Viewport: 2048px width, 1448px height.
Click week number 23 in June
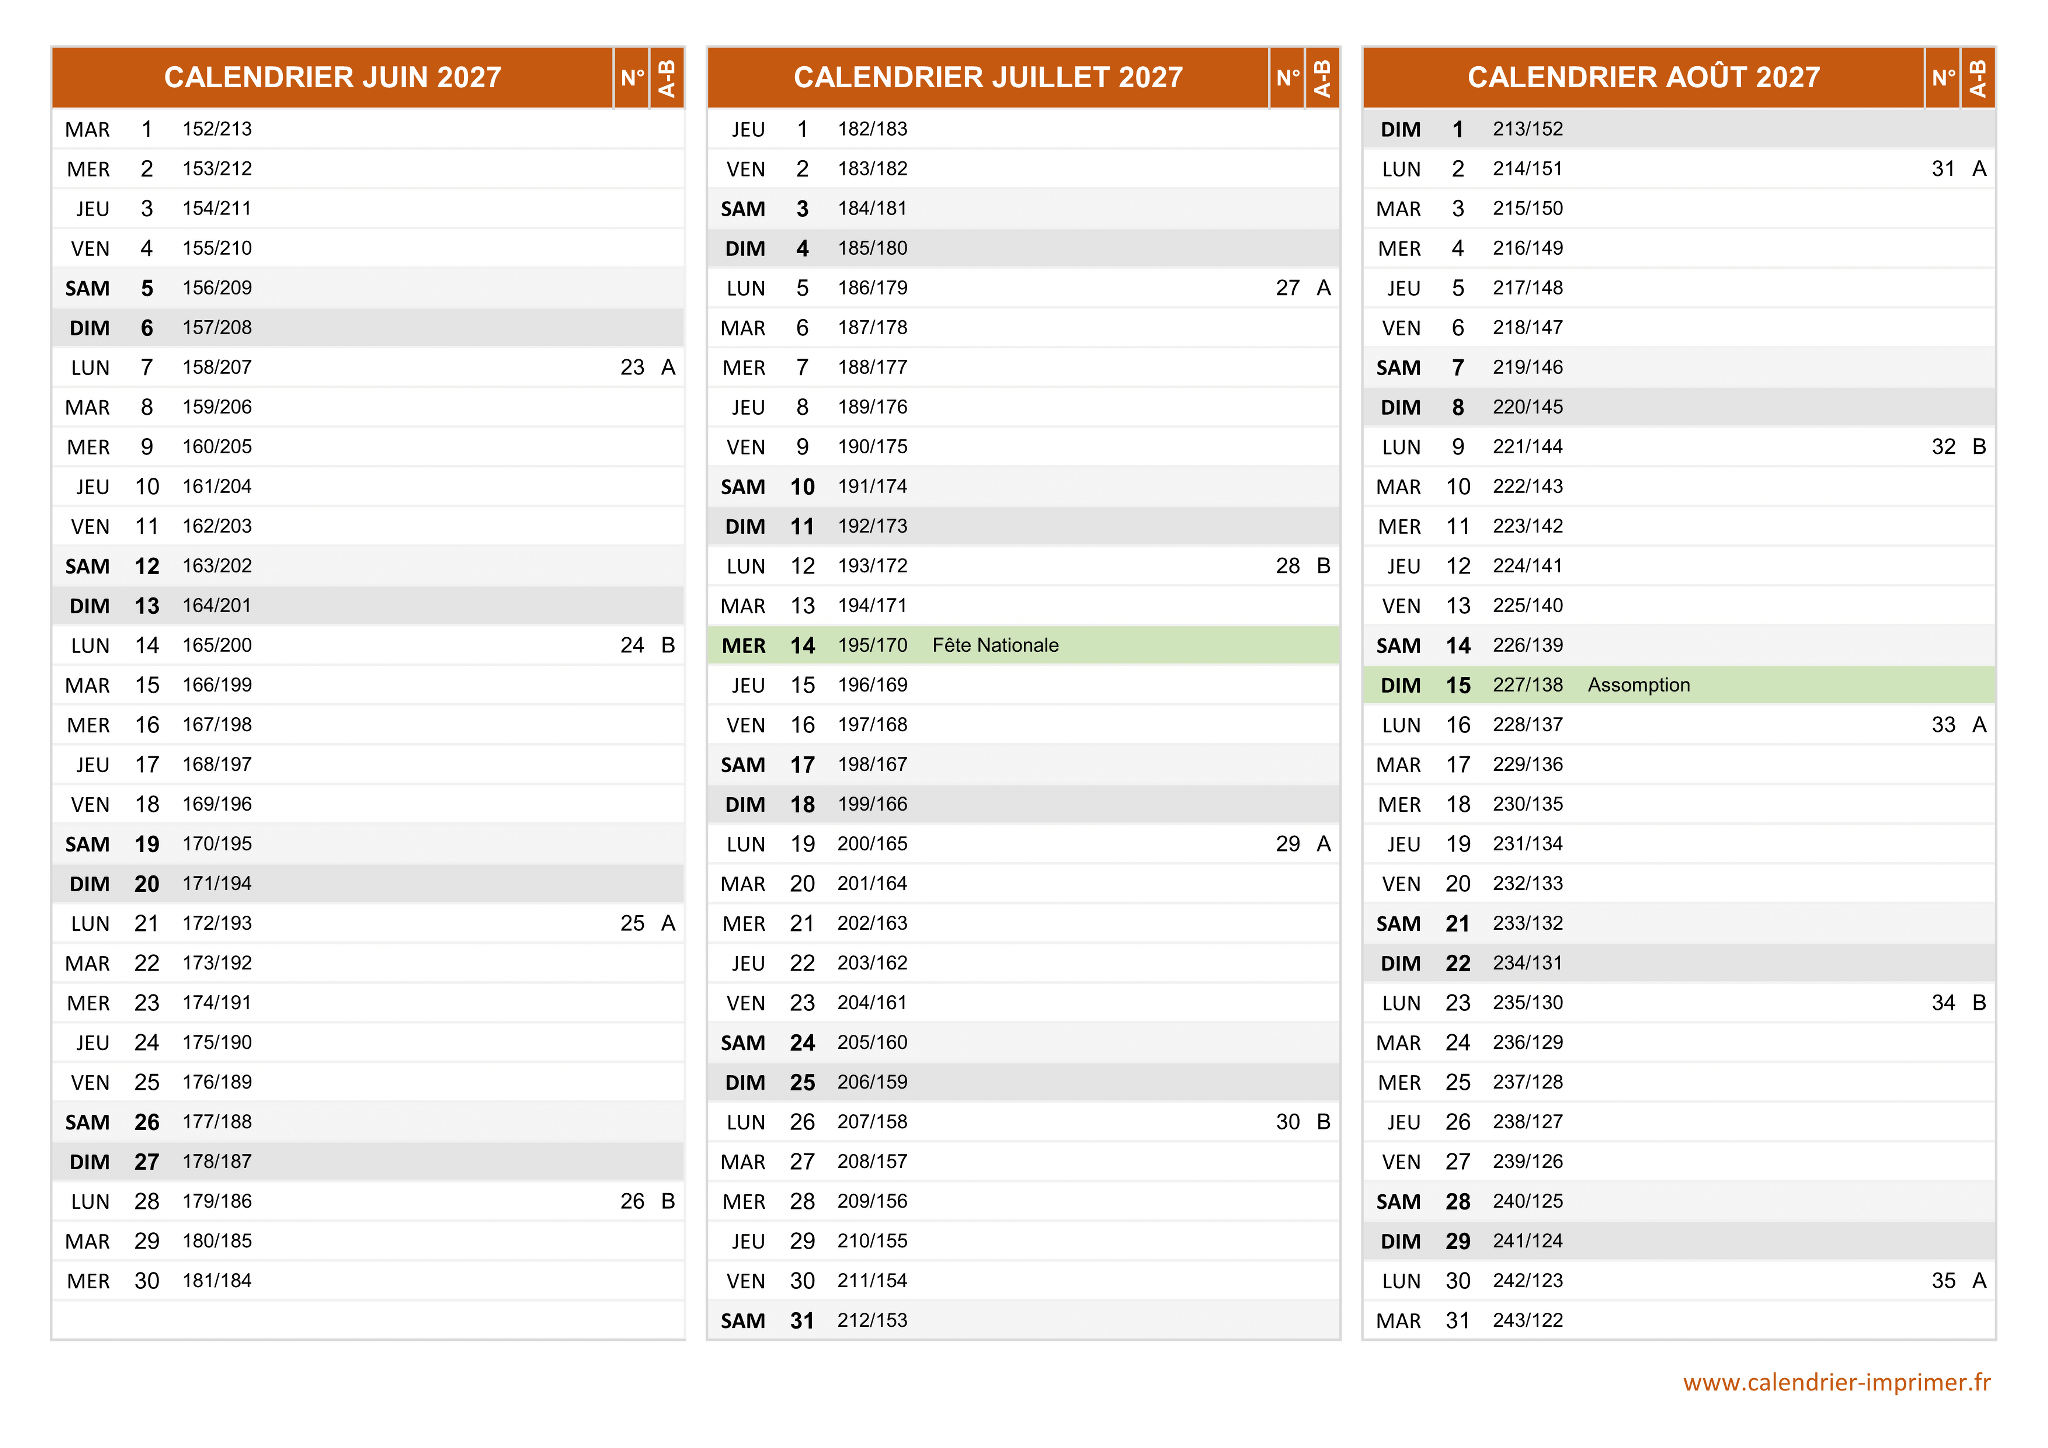coord(632,368)
